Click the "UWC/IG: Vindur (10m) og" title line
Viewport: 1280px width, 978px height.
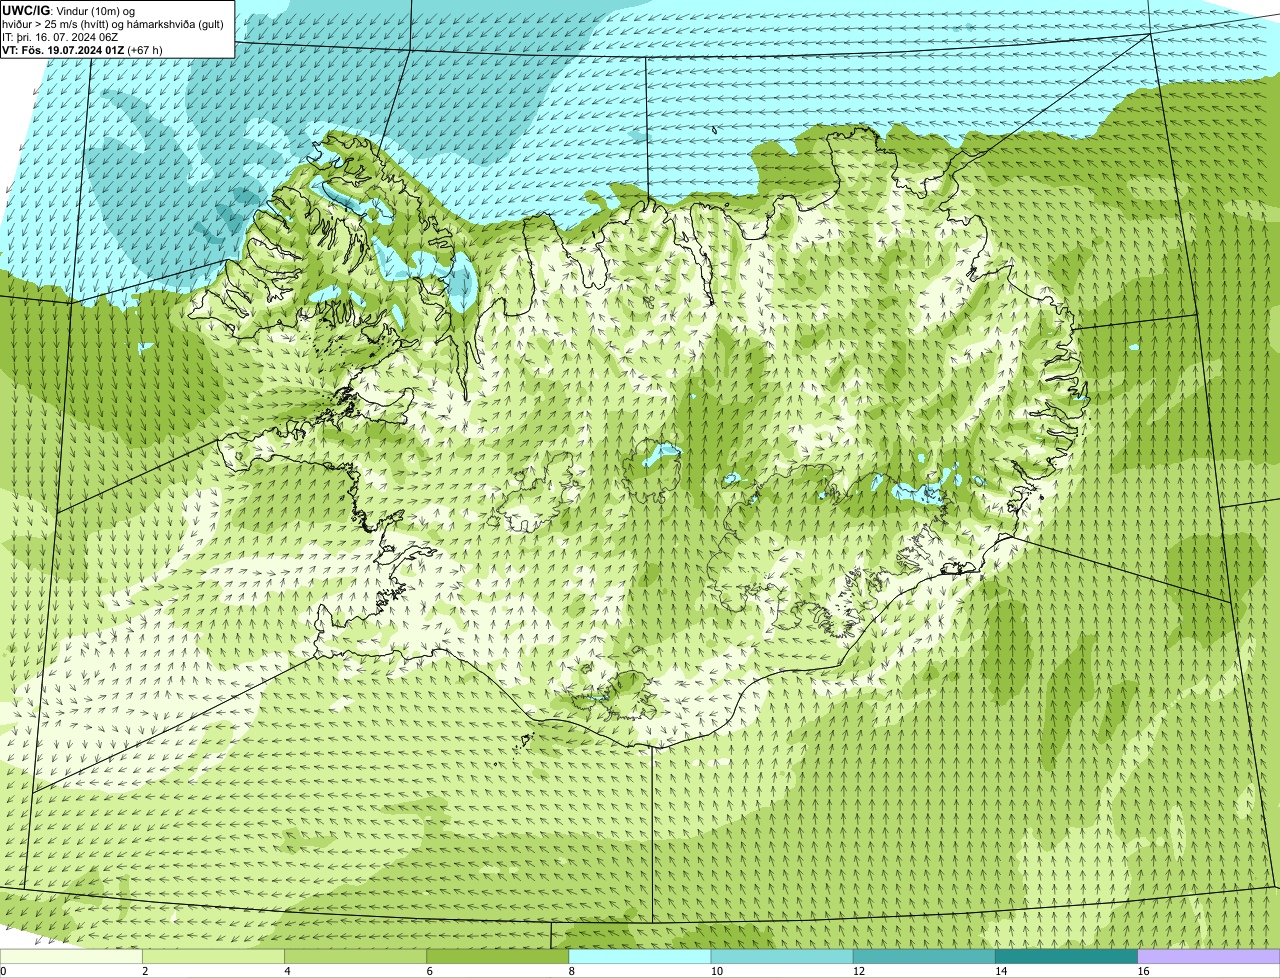(69, 10)
